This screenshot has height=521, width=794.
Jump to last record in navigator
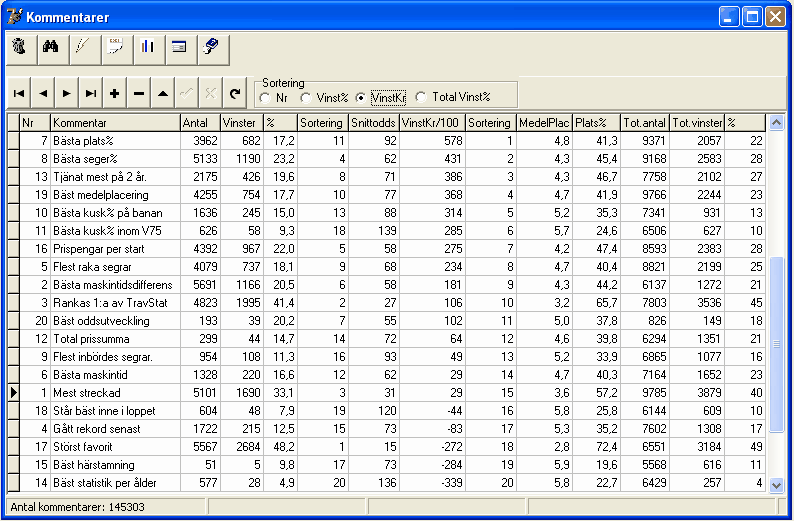[91, 93]
